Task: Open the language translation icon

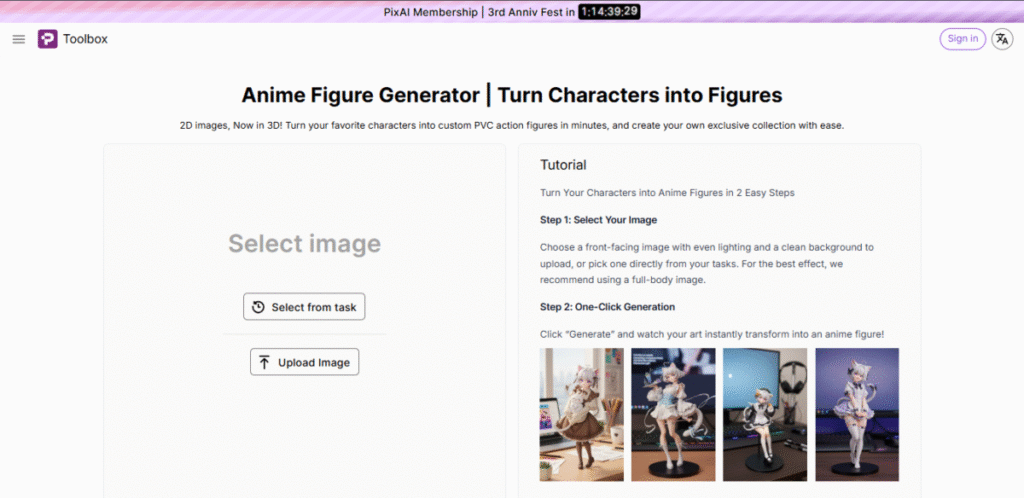Action: click(x=1001, y=39)
